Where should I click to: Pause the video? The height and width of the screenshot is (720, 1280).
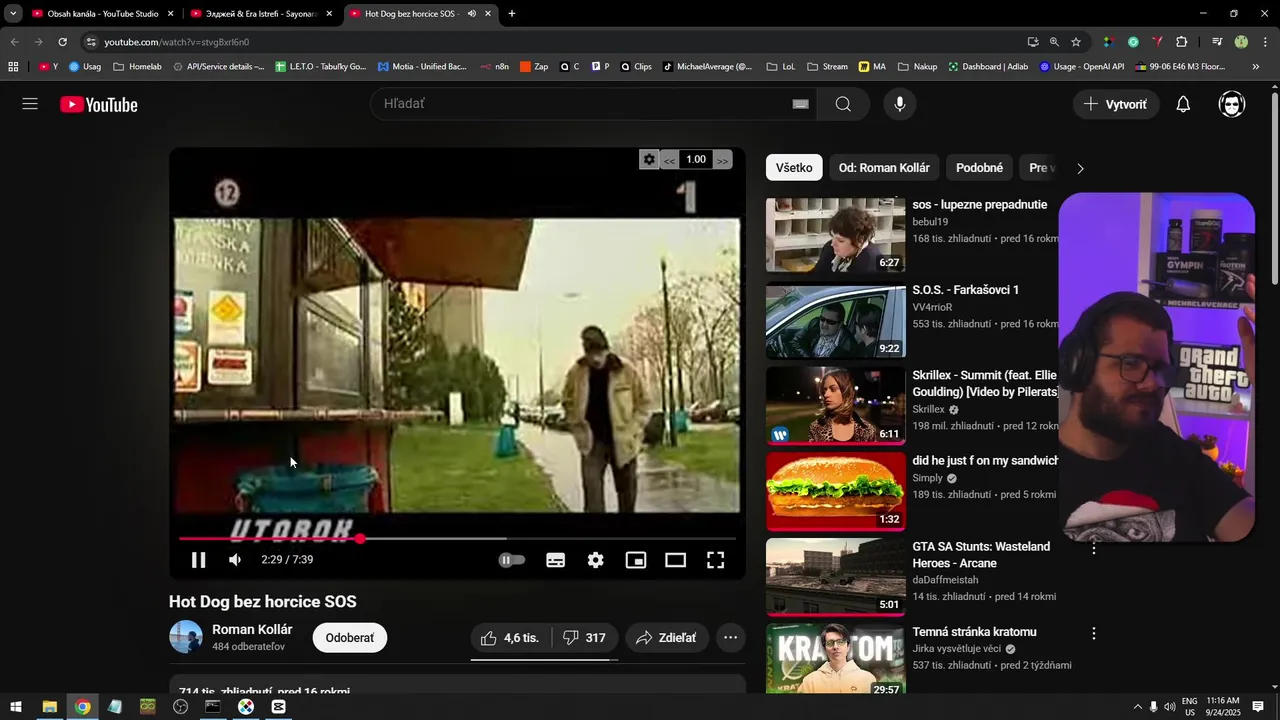[x=198, y=560]
